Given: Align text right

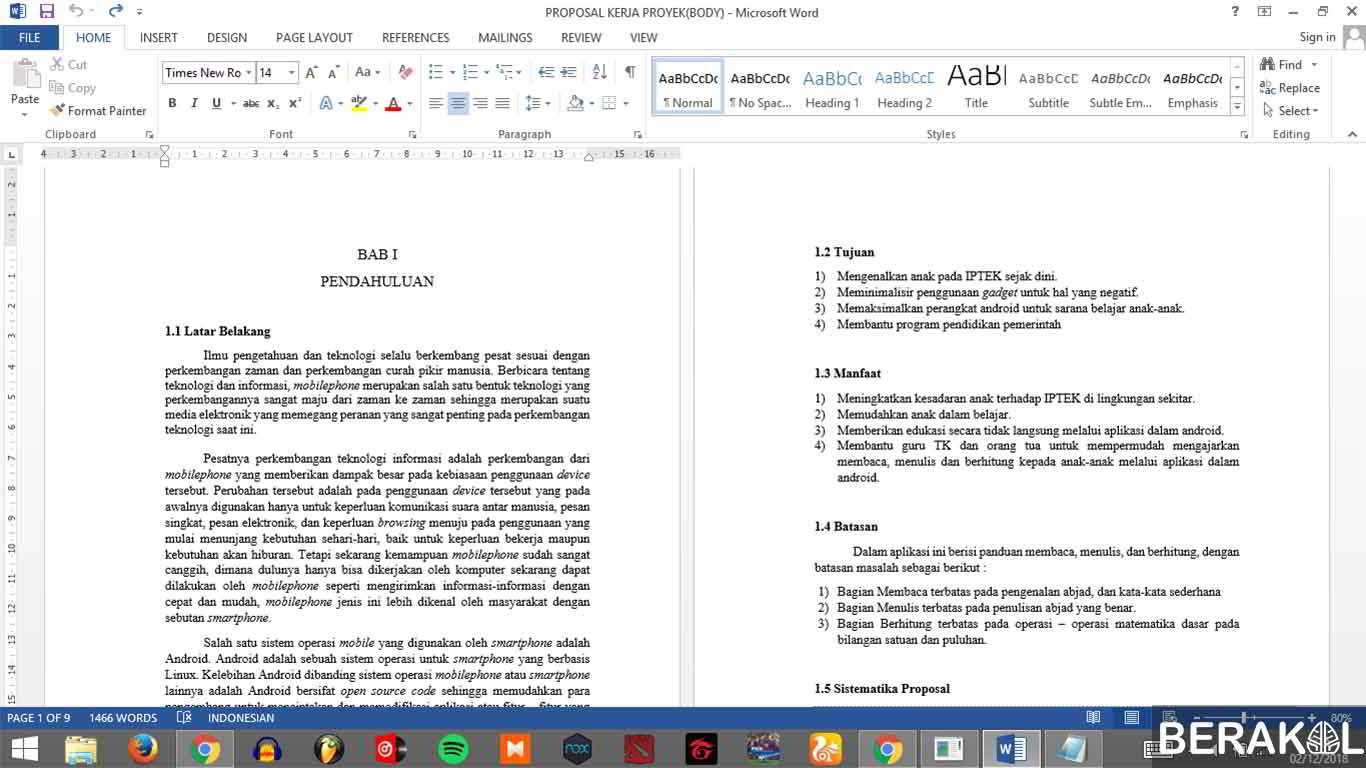Looking at the screenshot, I should coord(480,103).
